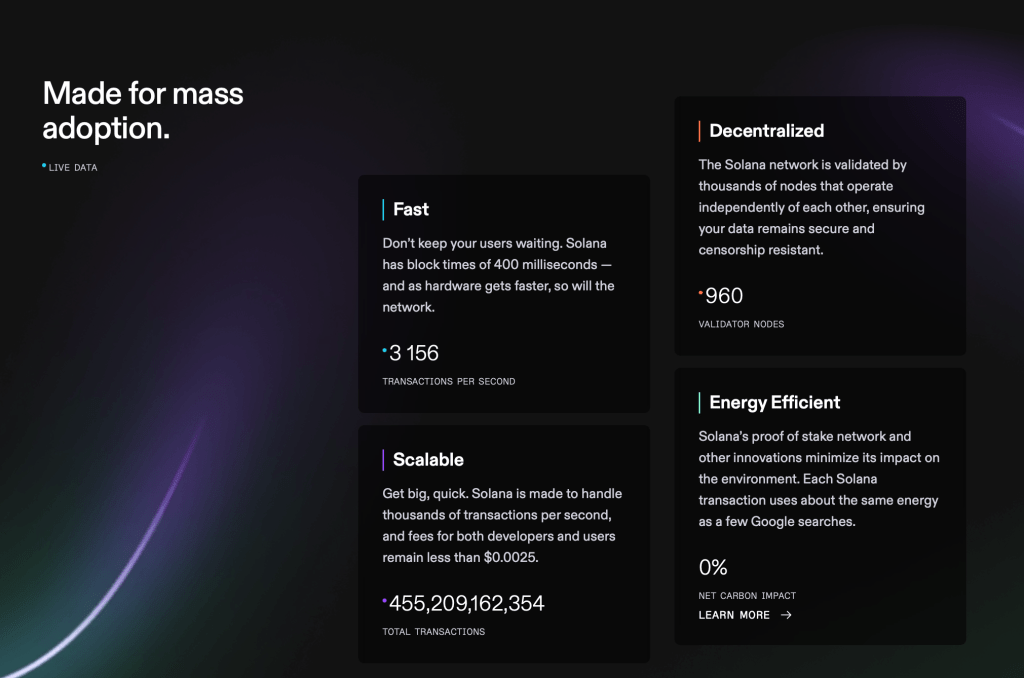Click the Net Carbon Impact label
This screenshot has height=678, width=1024.
747,596
